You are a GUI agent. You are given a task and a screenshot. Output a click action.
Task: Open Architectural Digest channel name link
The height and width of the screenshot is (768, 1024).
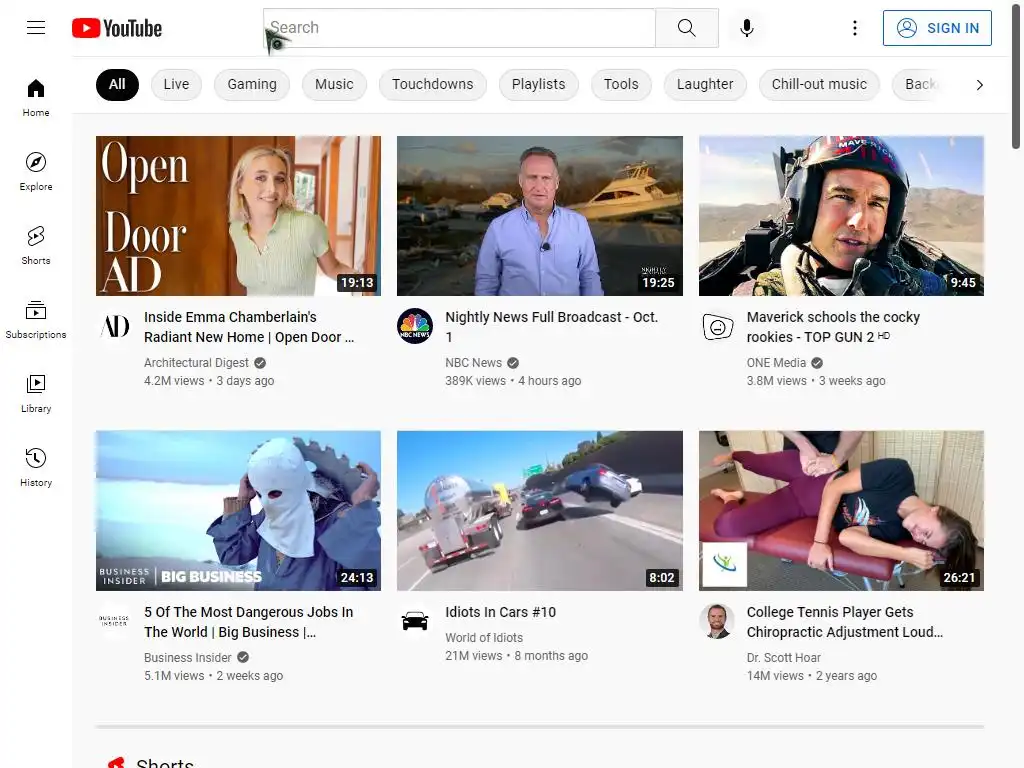point(196,362)
